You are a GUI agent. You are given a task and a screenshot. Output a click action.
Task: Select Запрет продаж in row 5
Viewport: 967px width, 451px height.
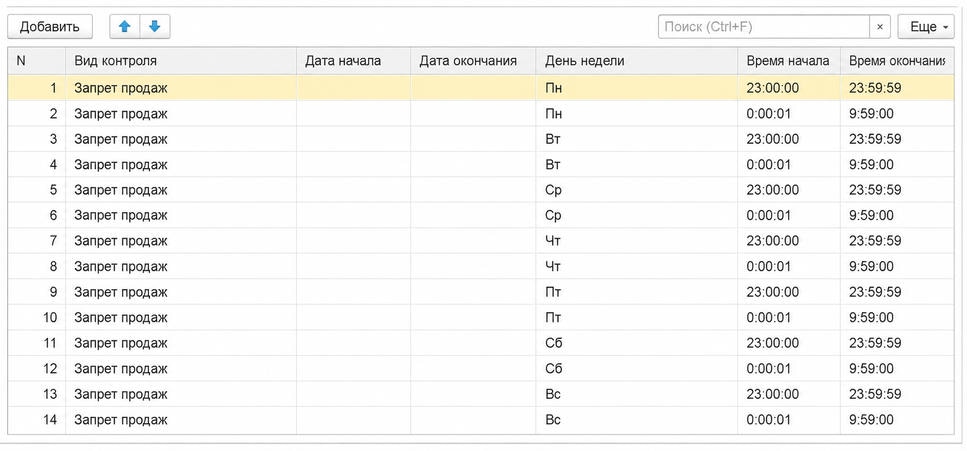[181, 190]
